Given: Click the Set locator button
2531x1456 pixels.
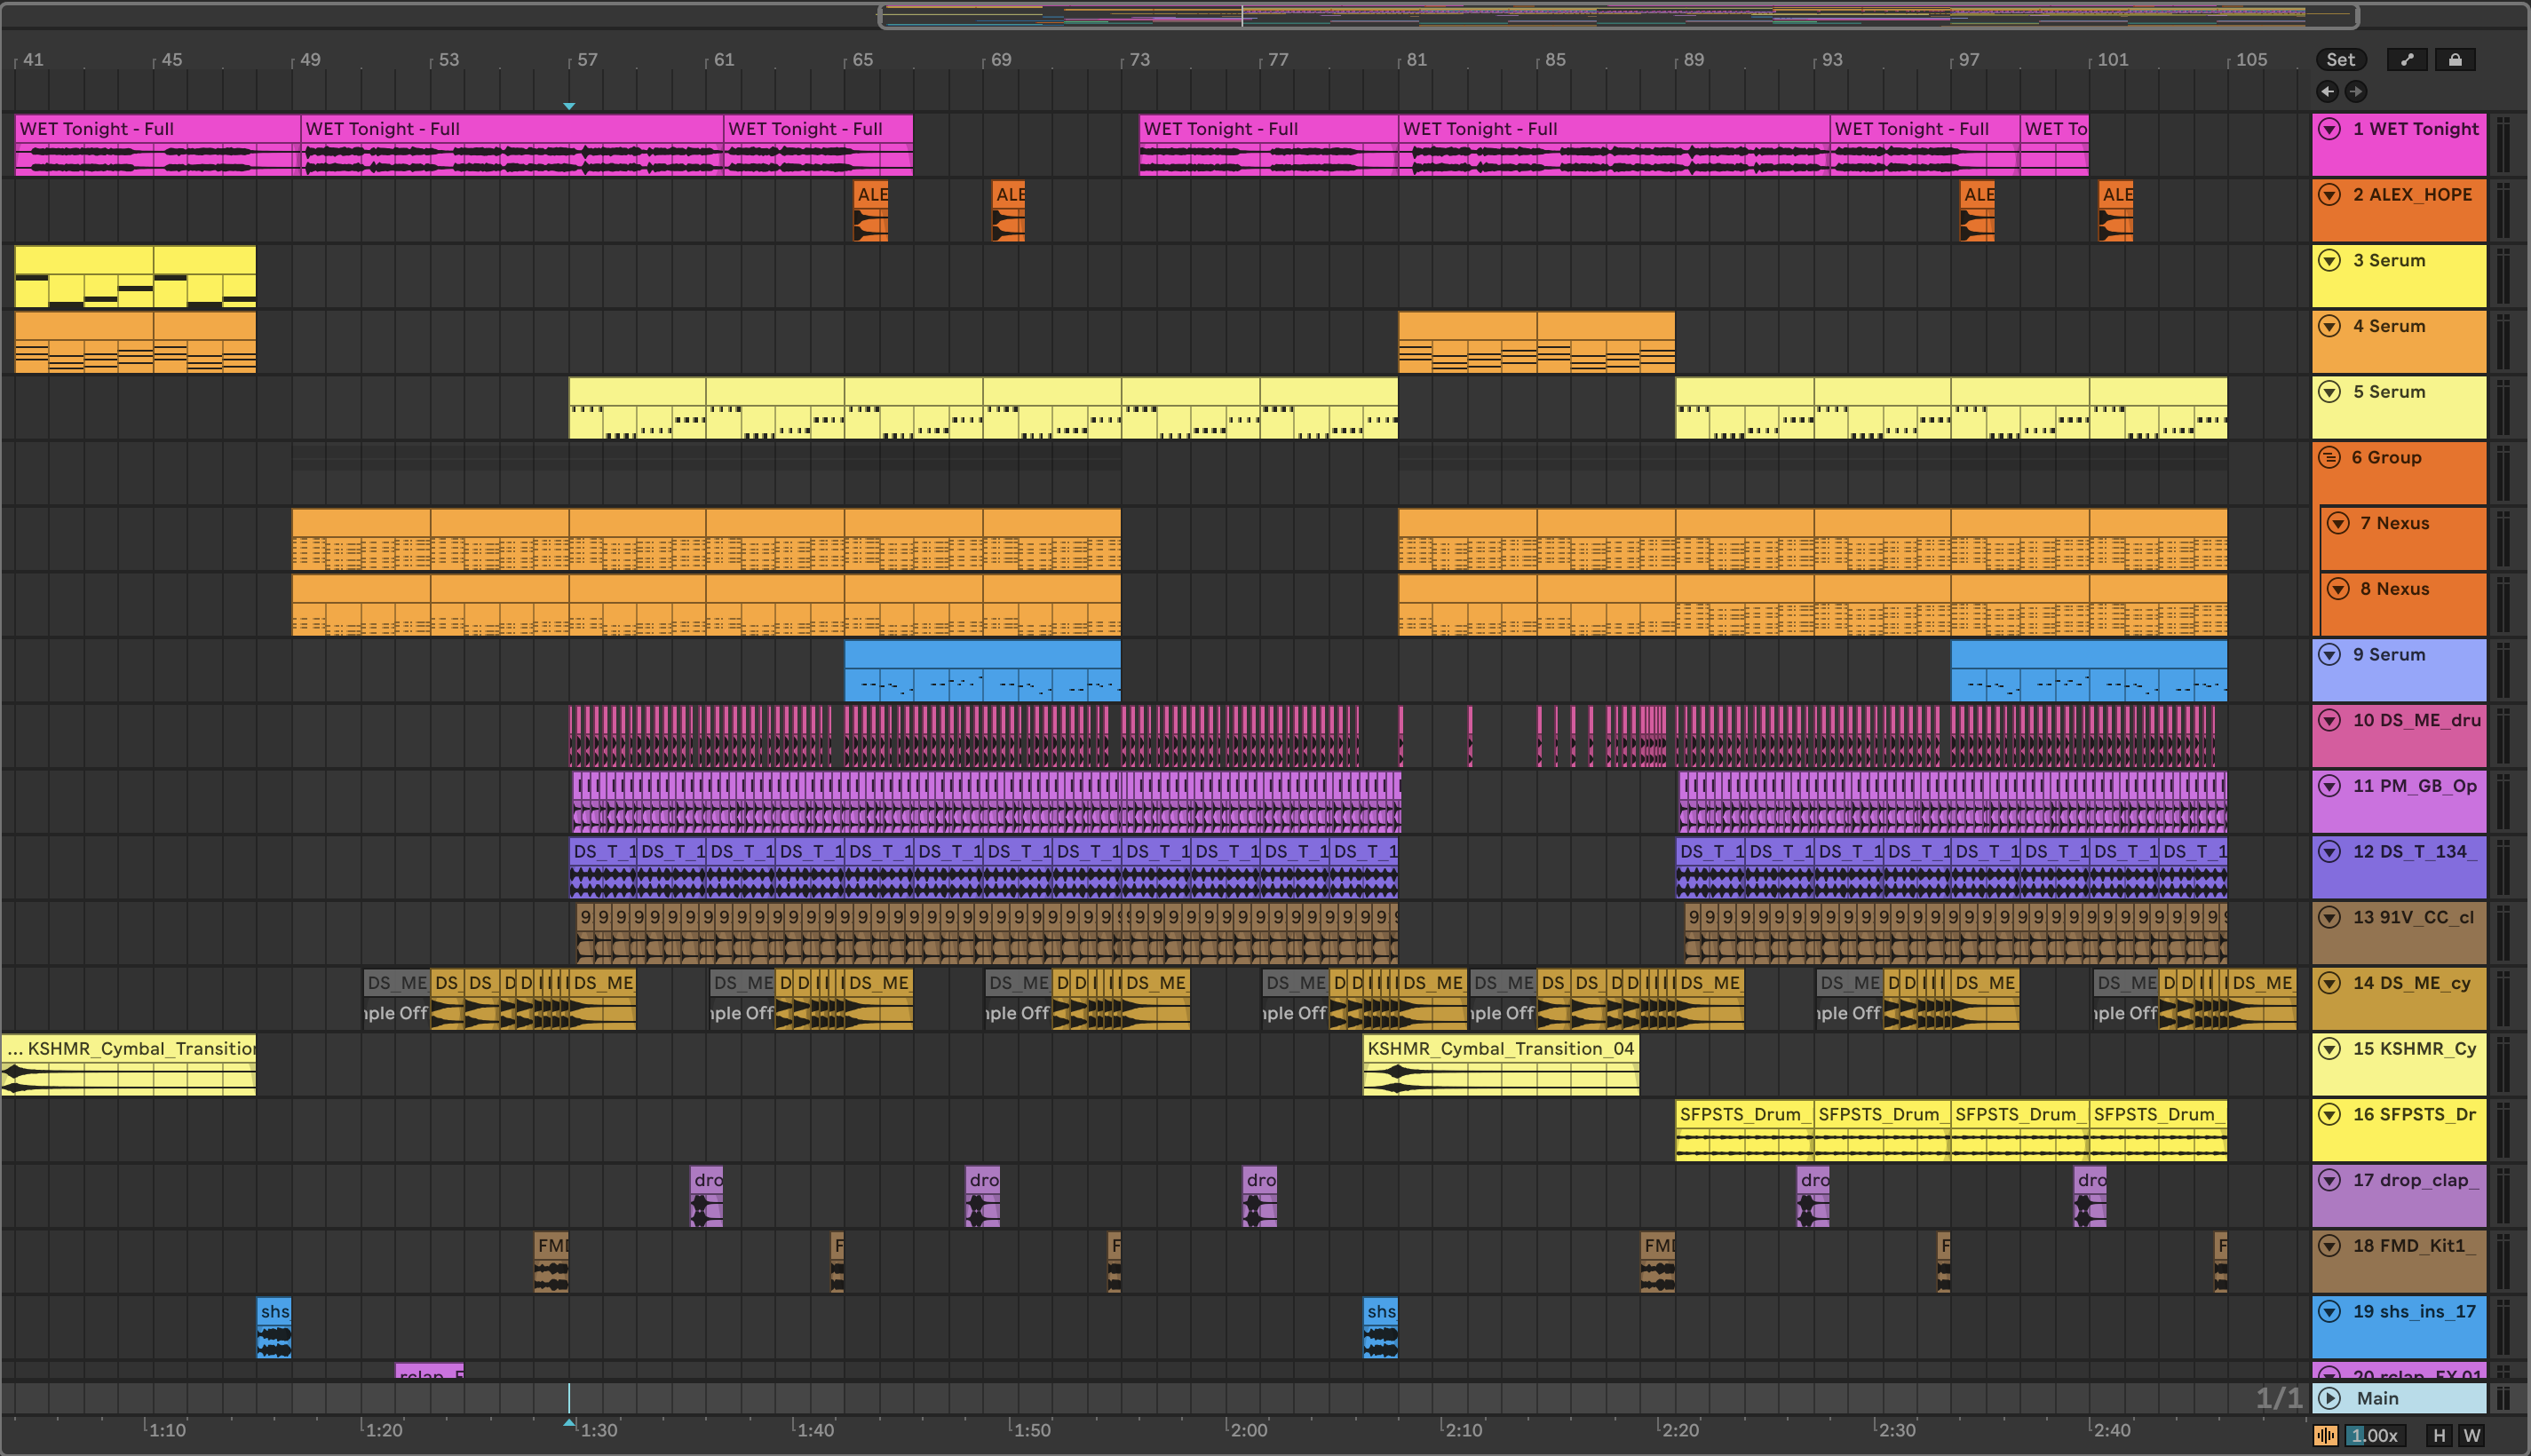Looking at the screenshot, I should click(2340, 59).
